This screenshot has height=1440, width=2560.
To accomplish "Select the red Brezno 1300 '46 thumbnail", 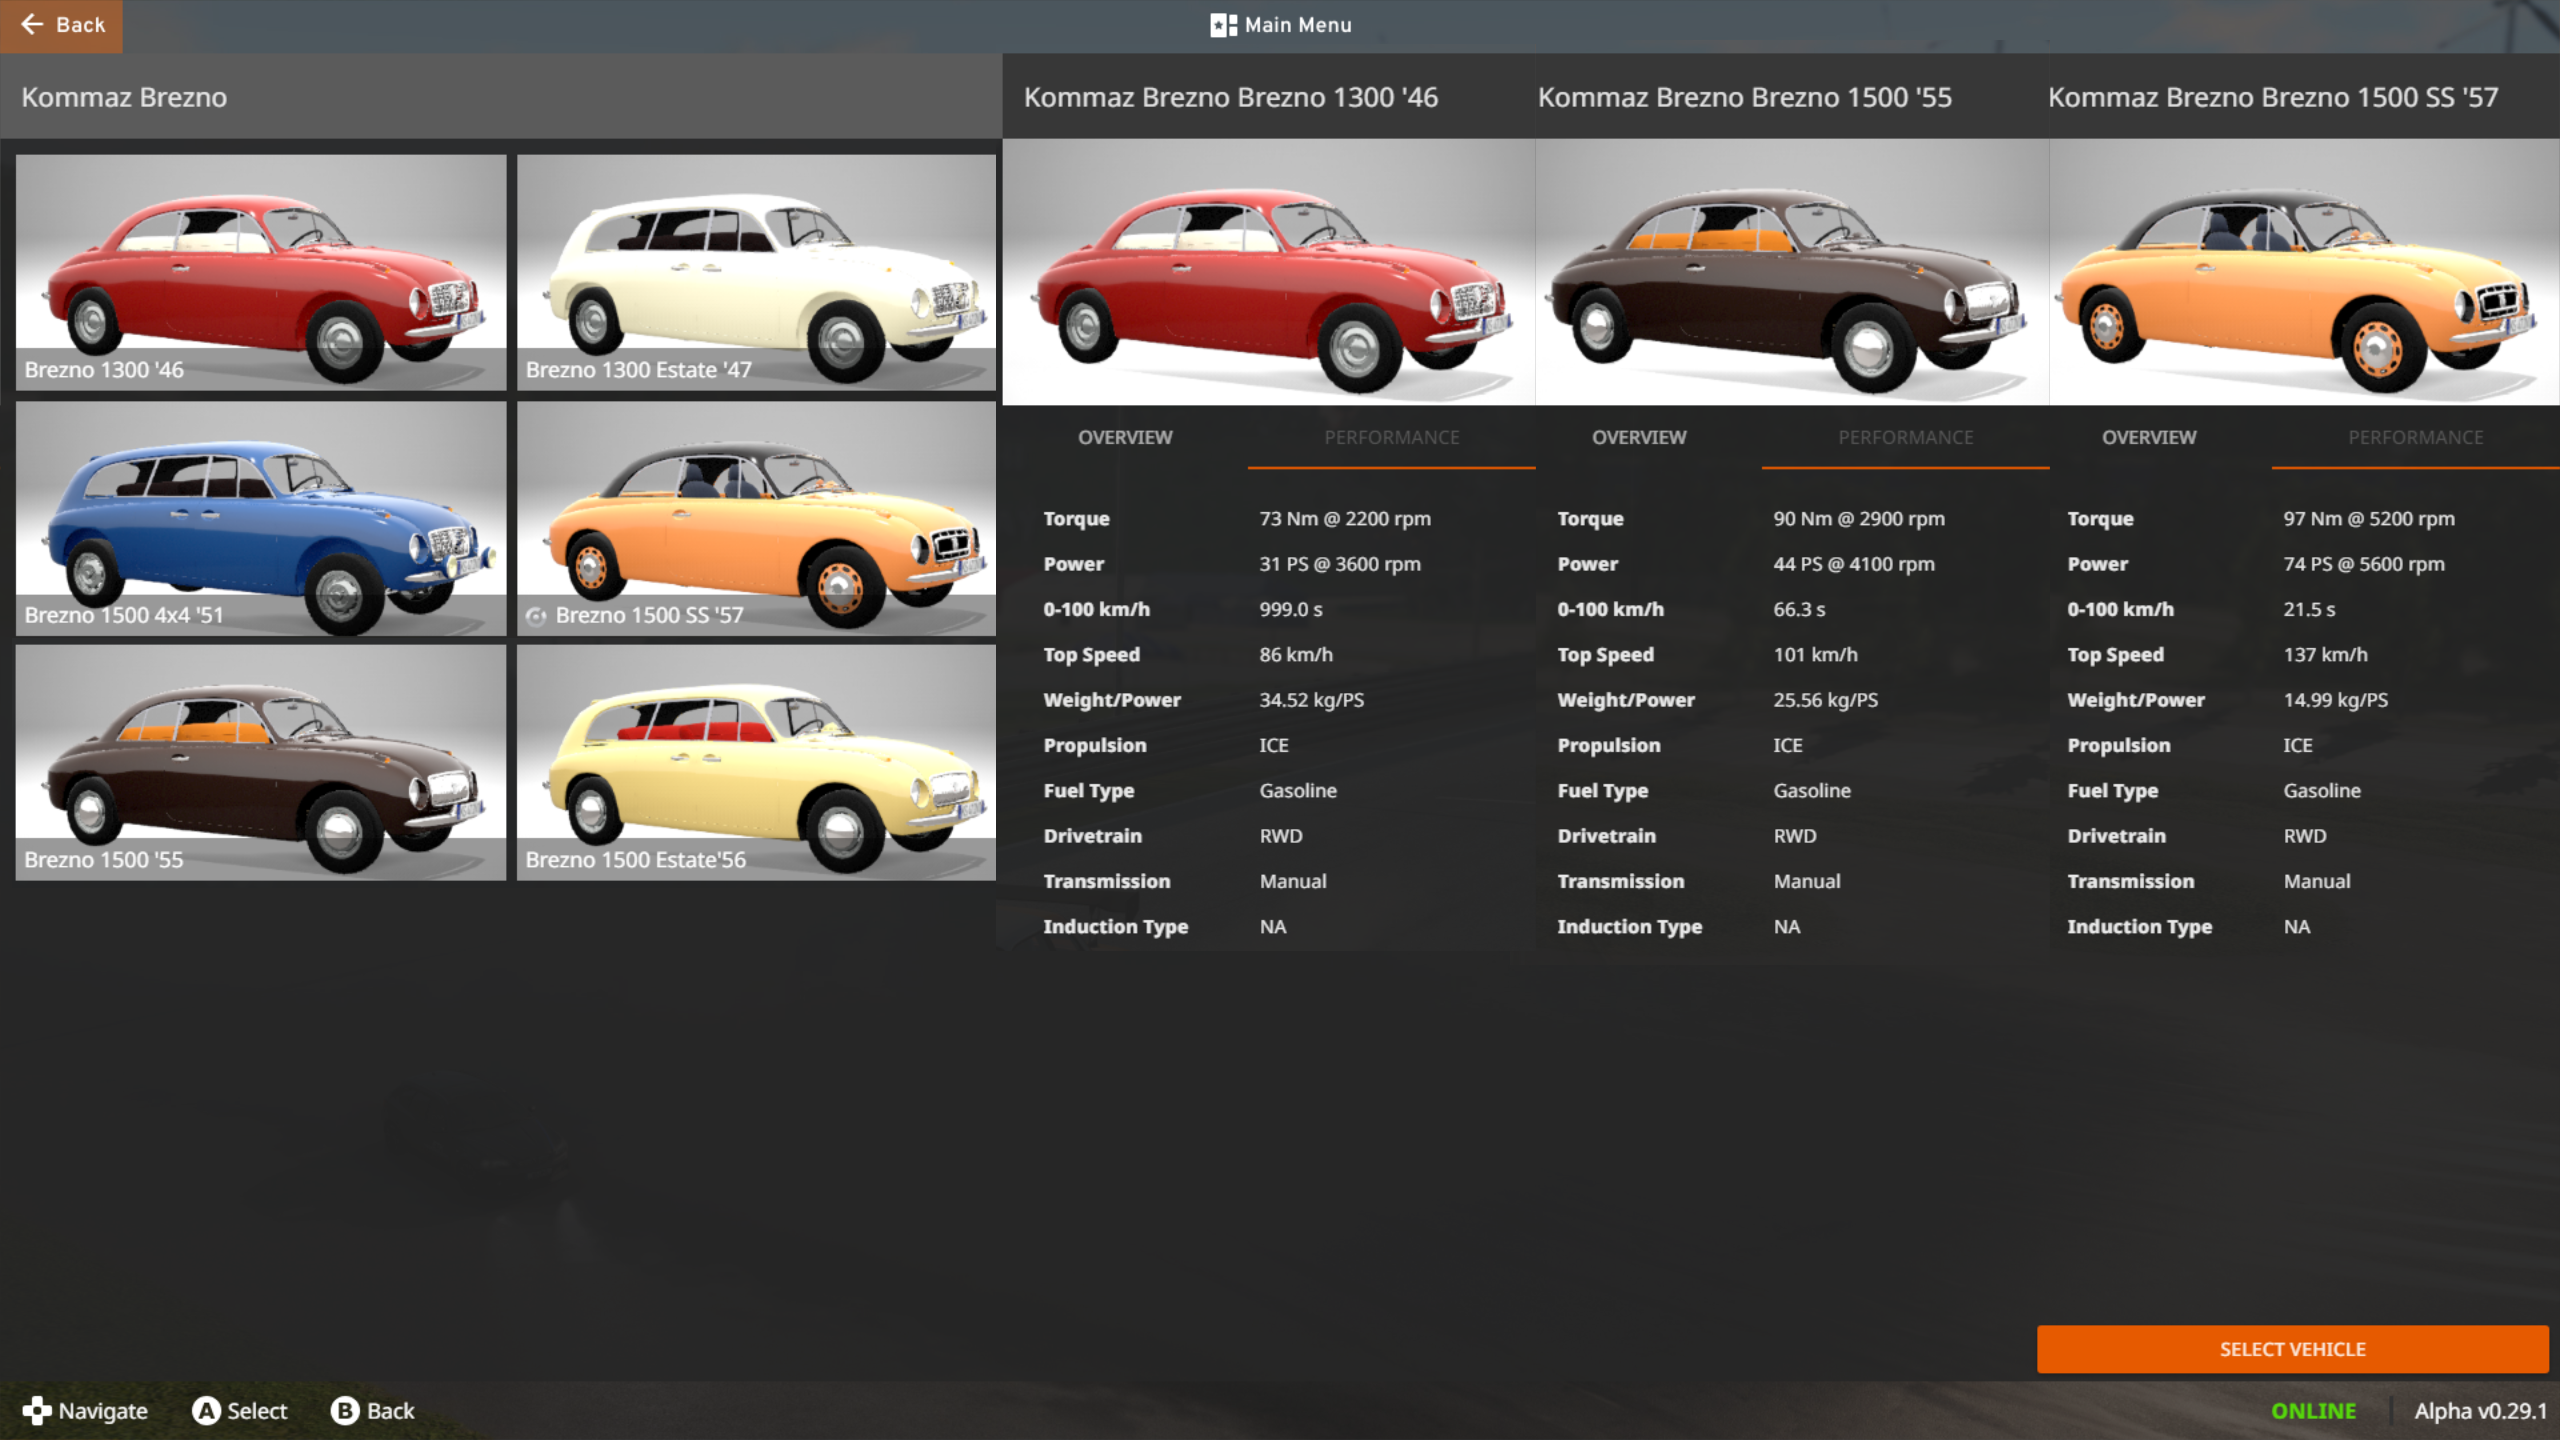I will click(261, 271).
